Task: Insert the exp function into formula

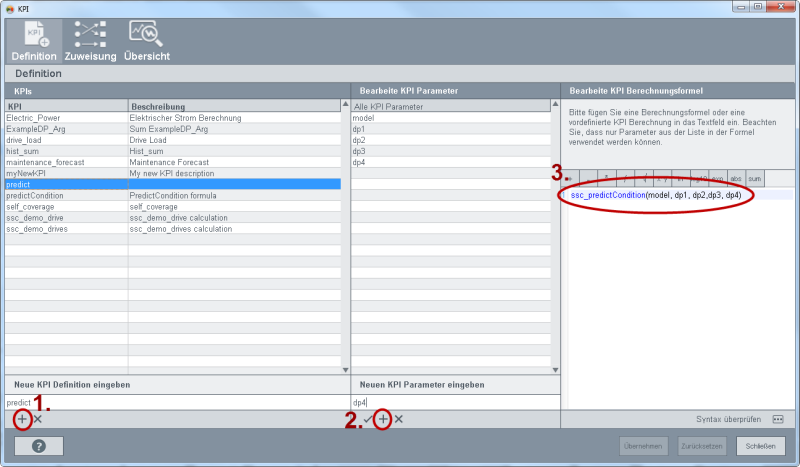Action: pyautogui.click(x=716, y=178)
